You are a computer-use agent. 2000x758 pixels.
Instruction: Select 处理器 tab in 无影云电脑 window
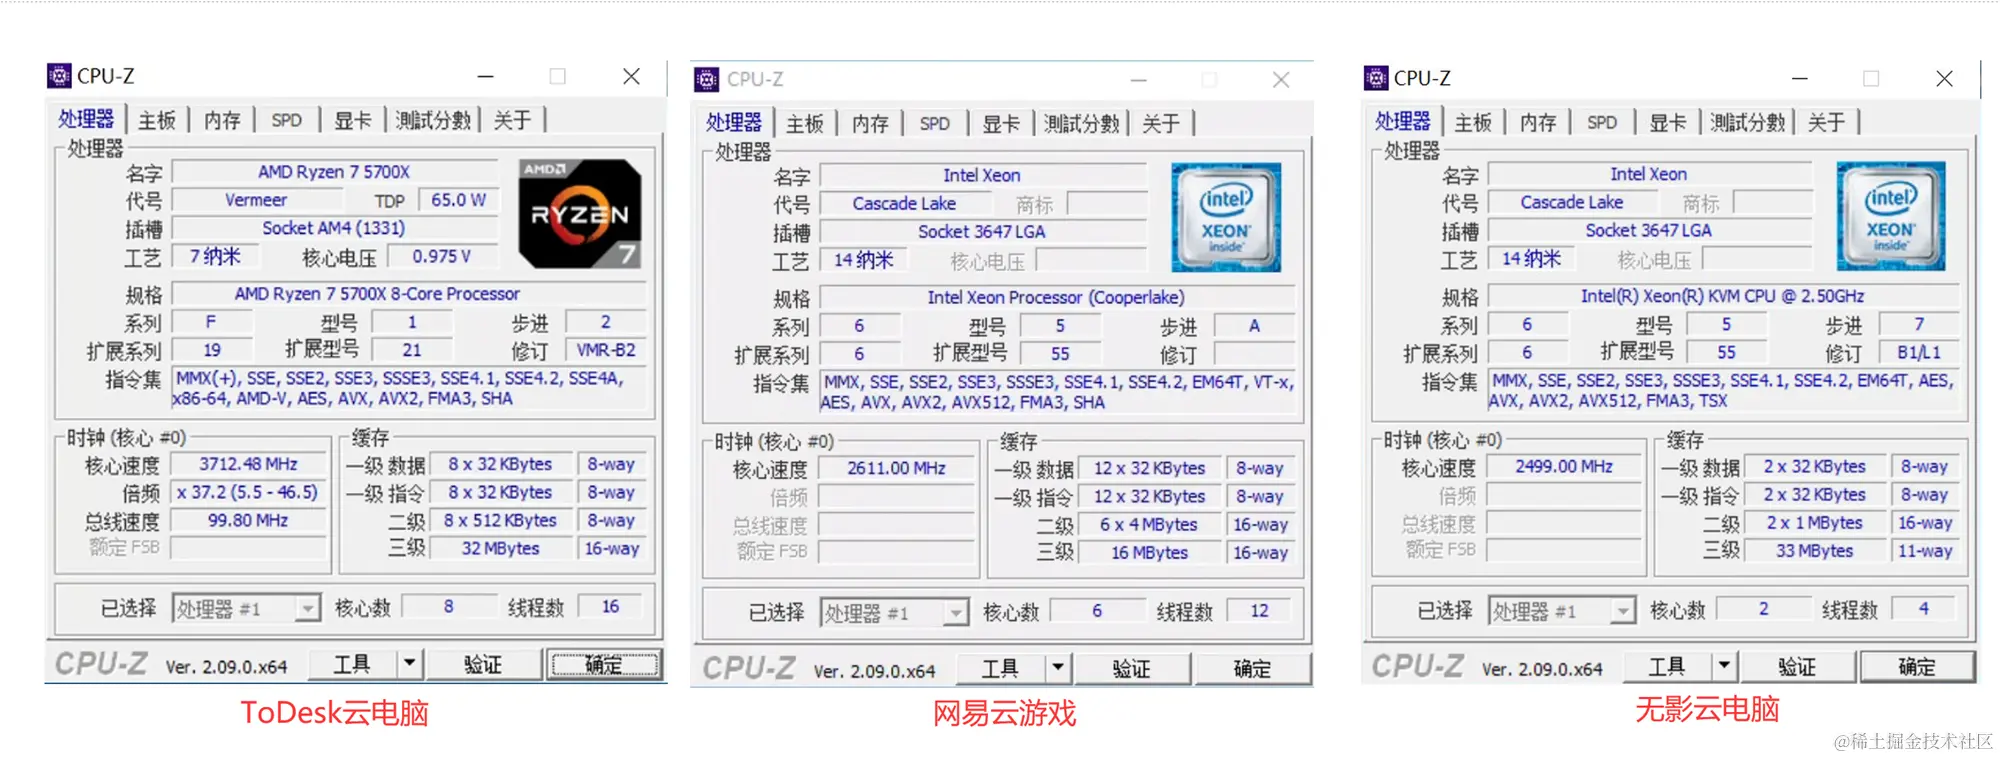(x=1403, y=121)
